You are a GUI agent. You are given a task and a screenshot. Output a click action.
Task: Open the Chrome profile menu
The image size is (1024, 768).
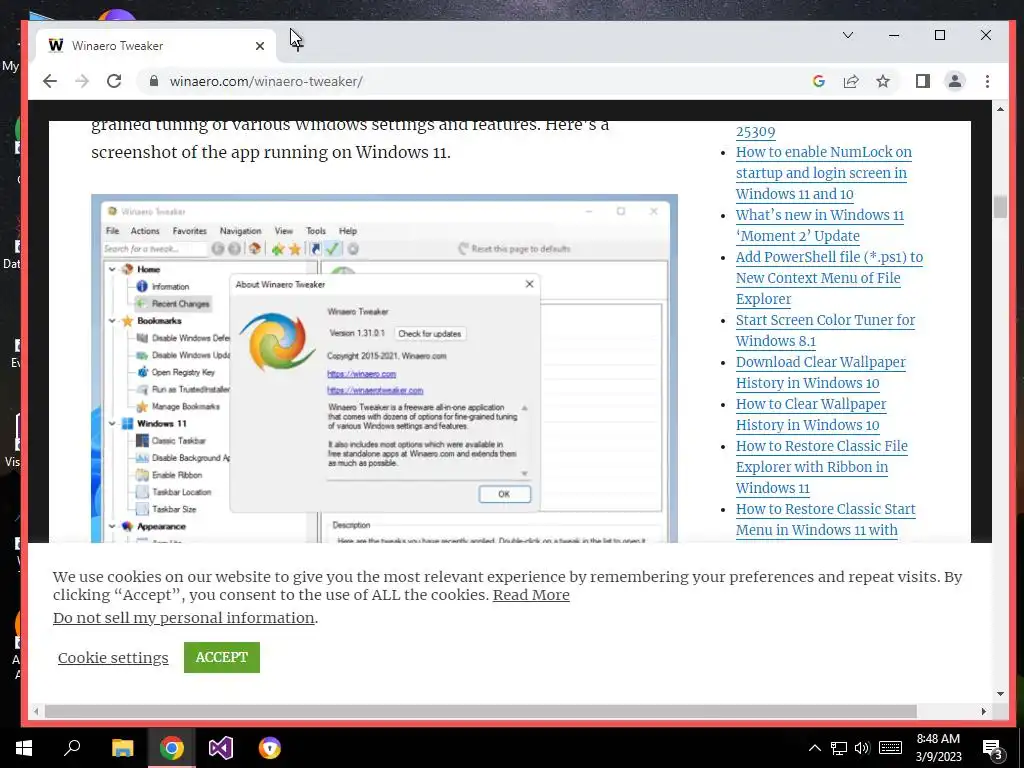coord(955,81)
